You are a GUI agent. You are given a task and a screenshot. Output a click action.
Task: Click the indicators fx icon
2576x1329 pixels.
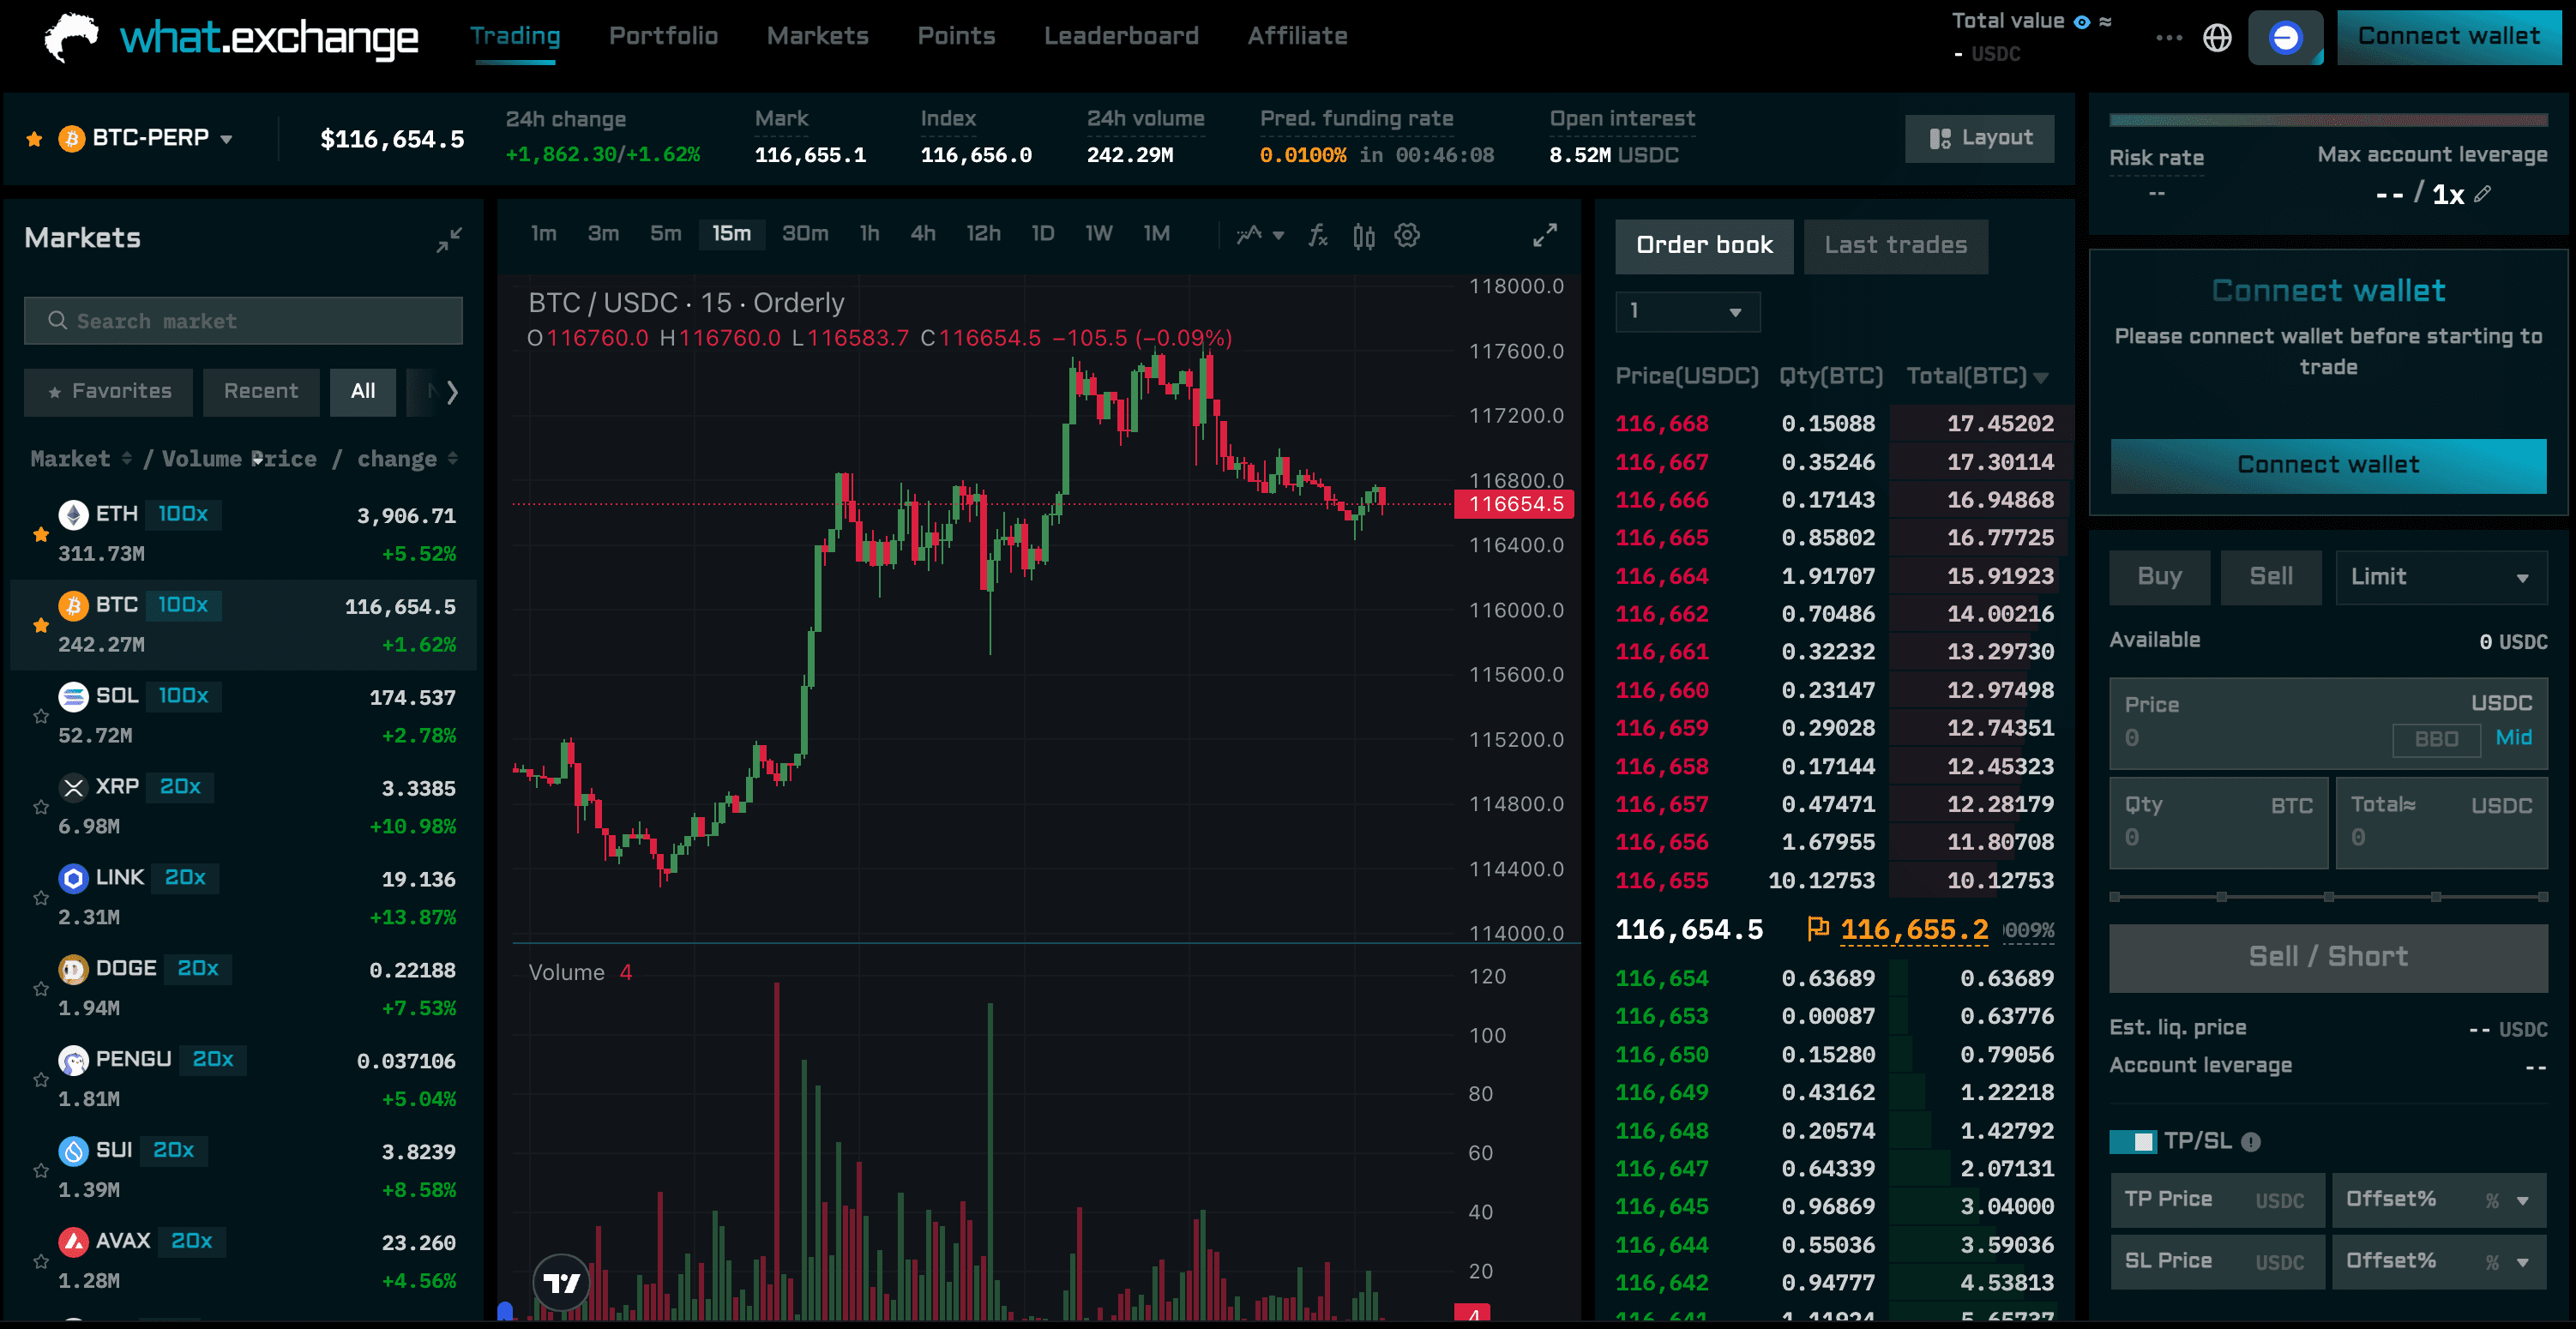tap(1318, 235)
